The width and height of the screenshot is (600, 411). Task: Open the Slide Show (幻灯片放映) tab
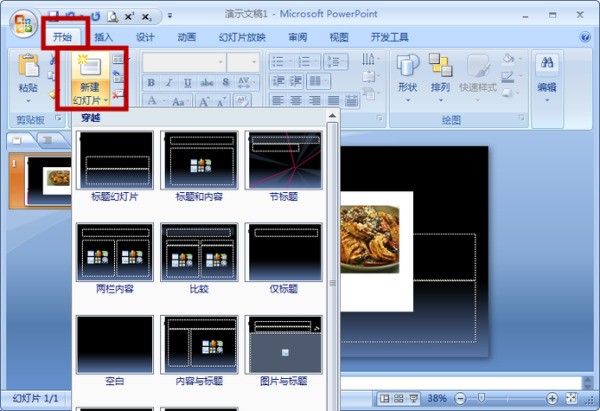(243, 37)
